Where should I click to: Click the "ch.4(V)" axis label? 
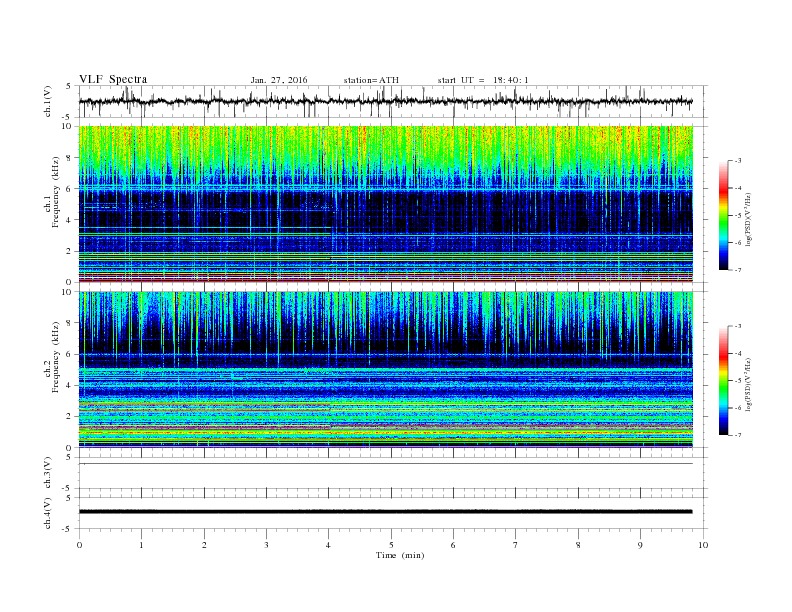pyautogui.click(x=48, y=513)
